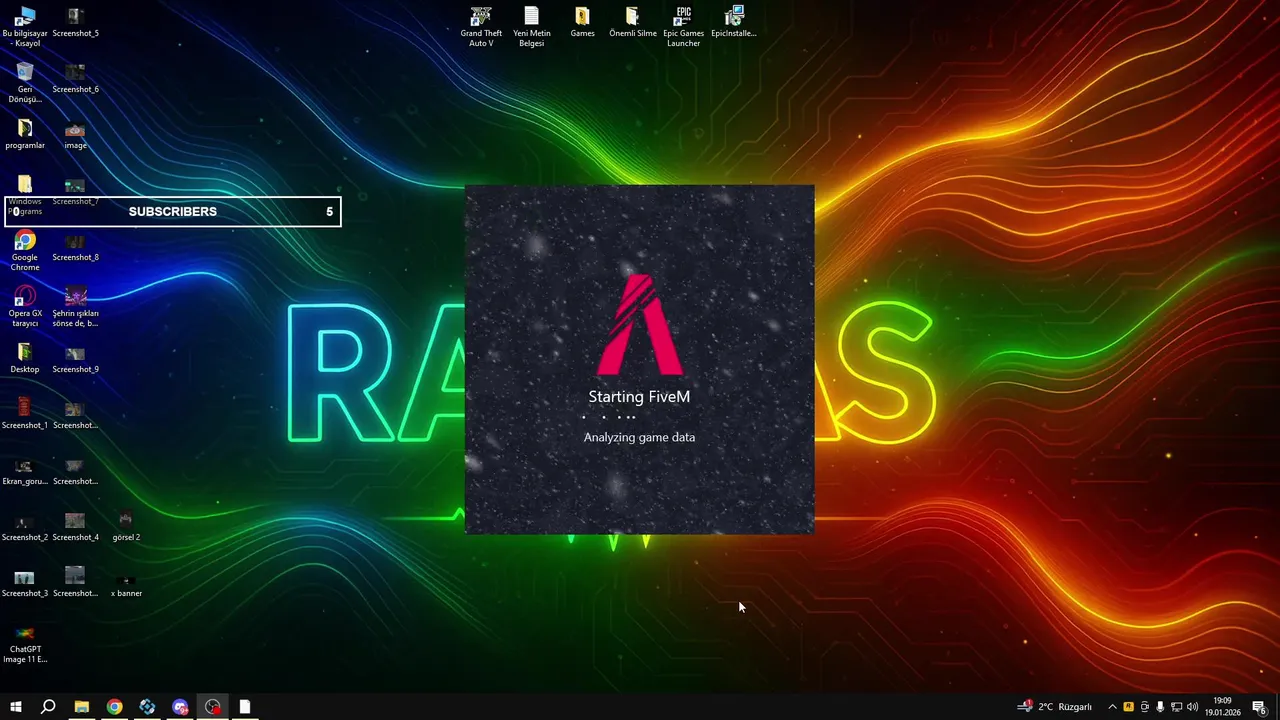The image size is (1280, 720).
Task: Select the Şehrin ışıkları sönse de file
Action: click(x=75, y=307)
